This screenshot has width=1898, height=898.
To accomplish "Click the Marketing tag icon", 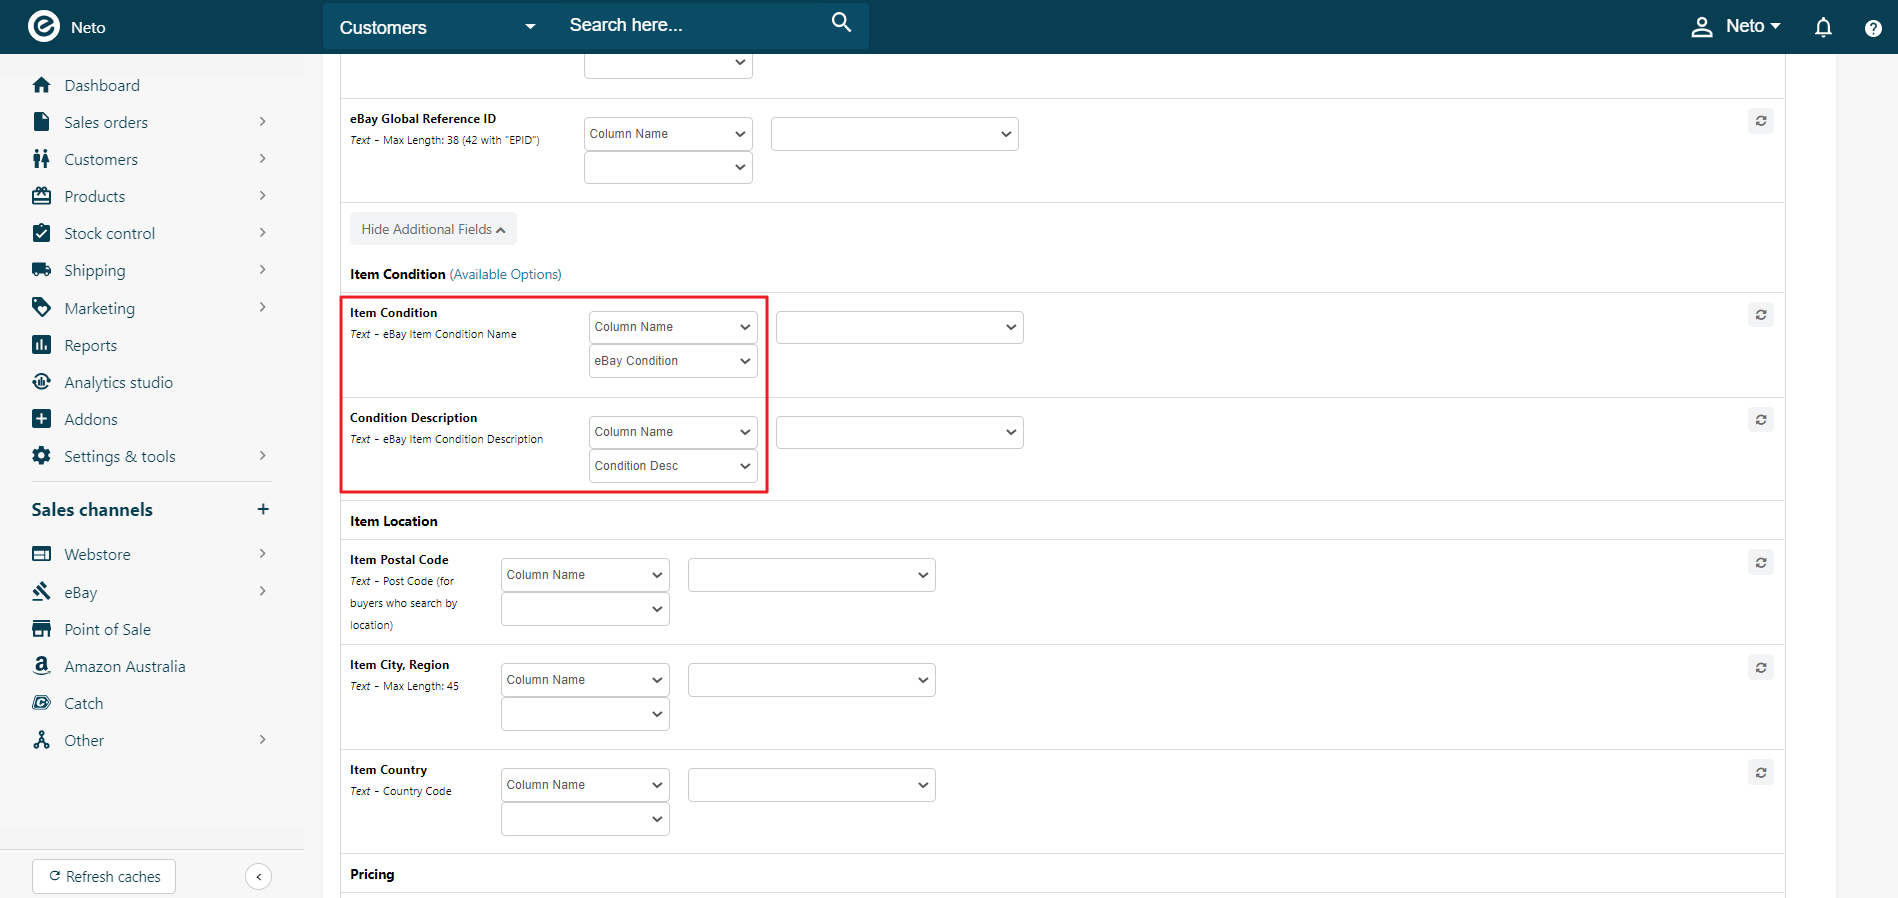I will tap(41, 307).
